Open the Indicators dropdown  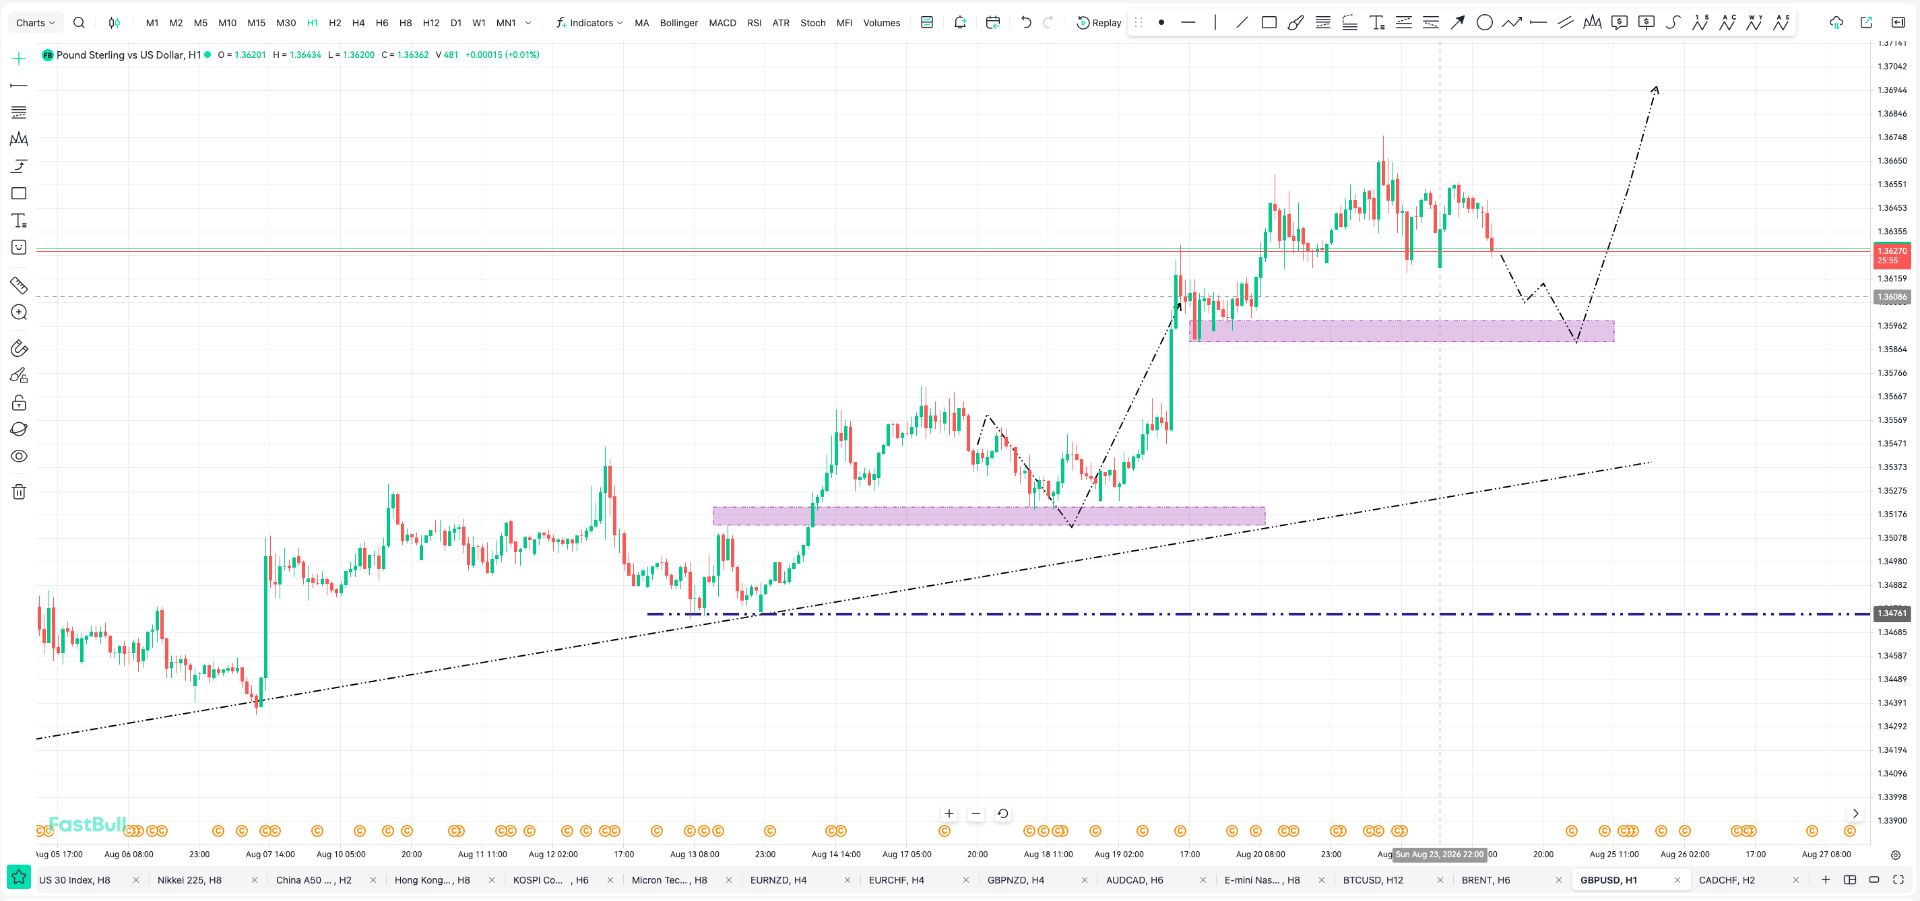click(x=589, y=23)
